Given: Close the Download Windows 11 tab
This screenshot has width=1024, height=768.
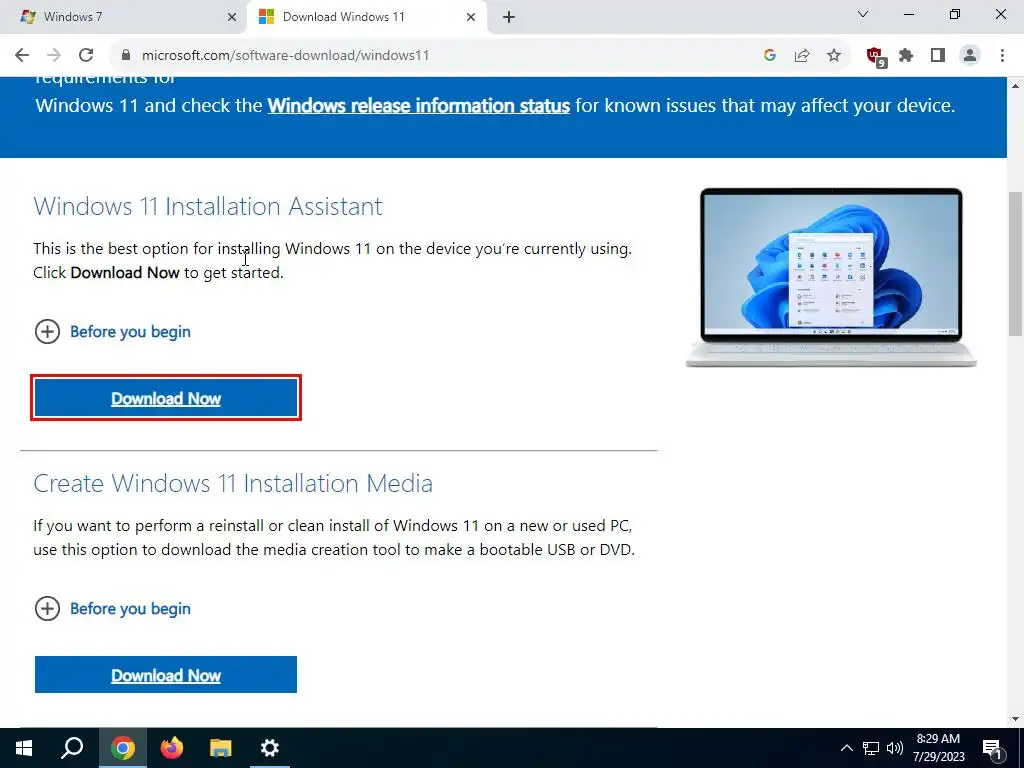Looking at the screenshot, I should [470, 17].
